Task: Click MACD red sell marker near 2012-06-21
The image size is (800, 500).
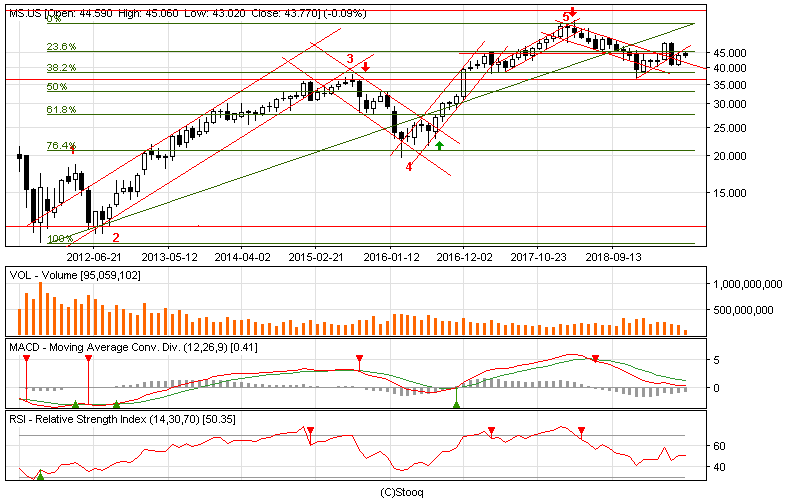Action: [x=89, y=358]
